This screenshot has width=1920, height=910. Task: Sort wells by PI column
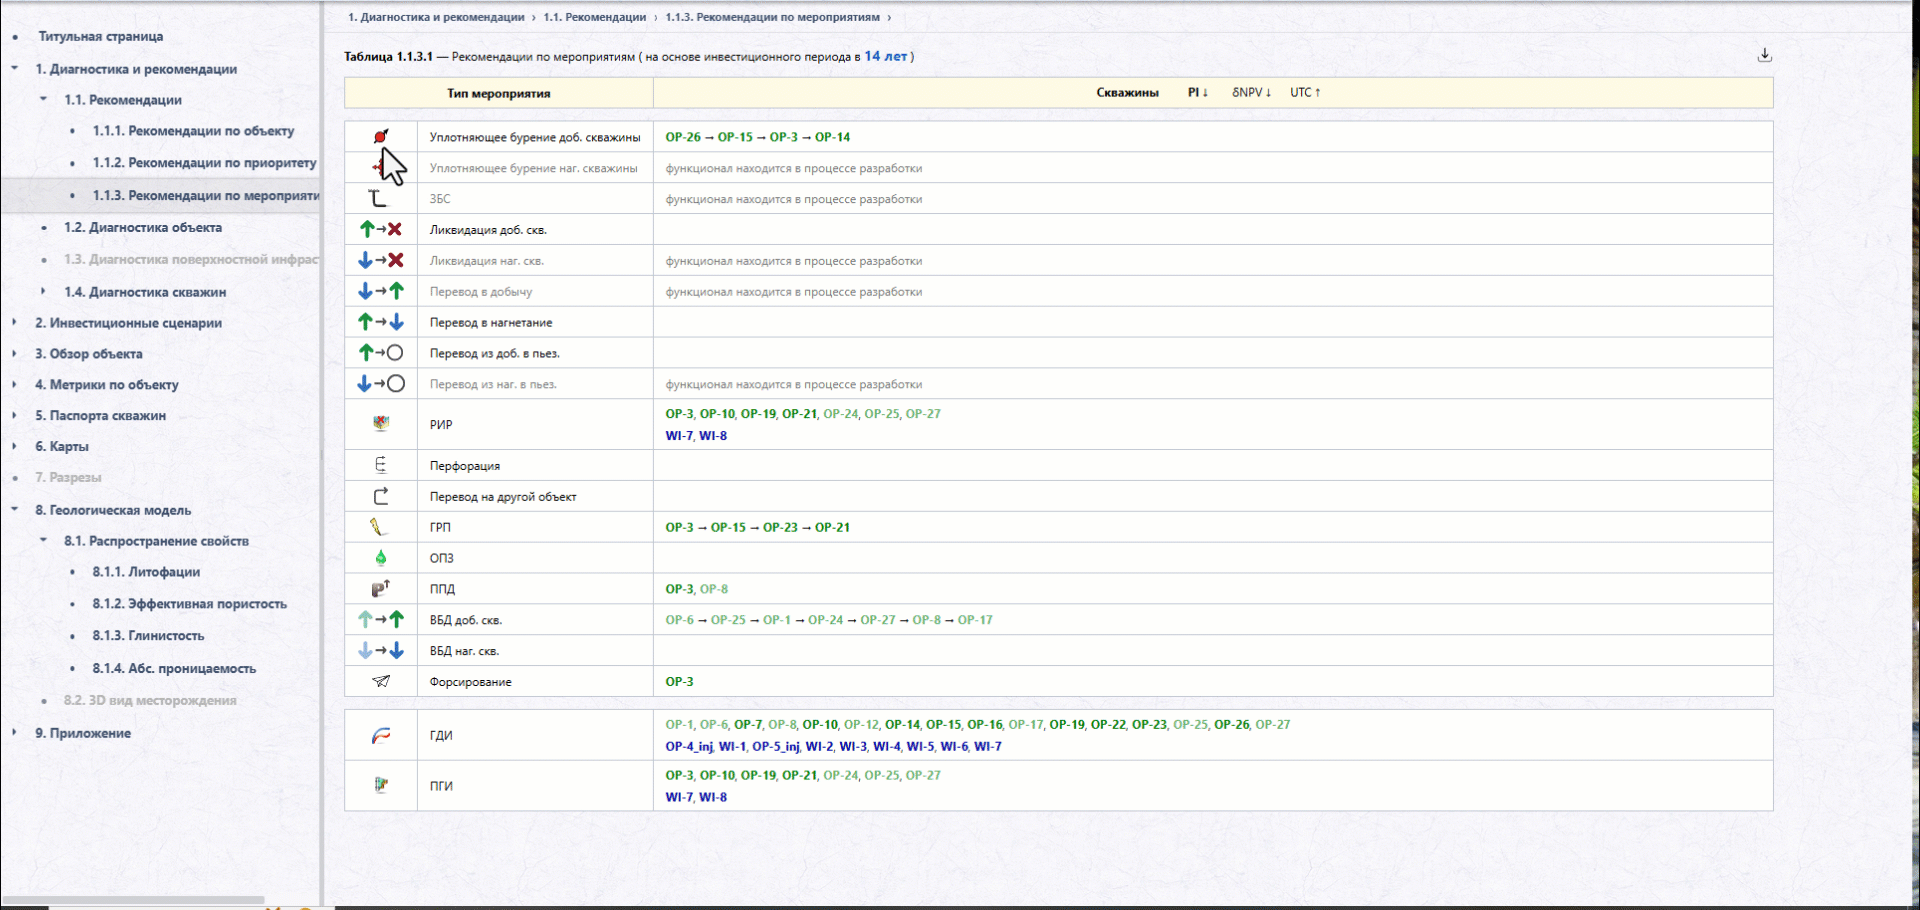[x=1198, y=92]
